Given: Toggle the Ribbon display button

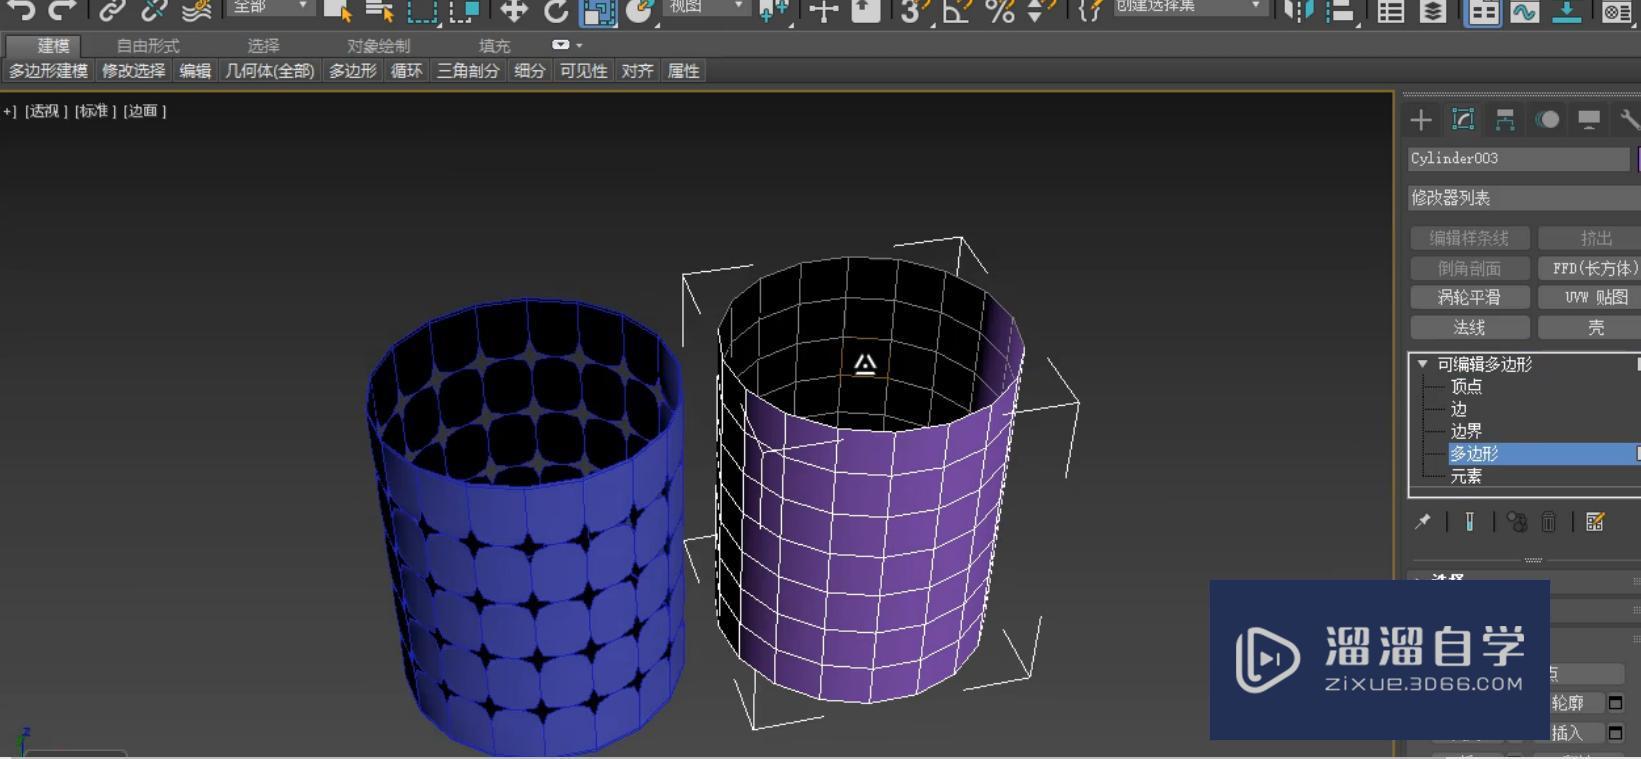Looking at the screenshot, I should pyautogui.click(x=1482, y=11).
